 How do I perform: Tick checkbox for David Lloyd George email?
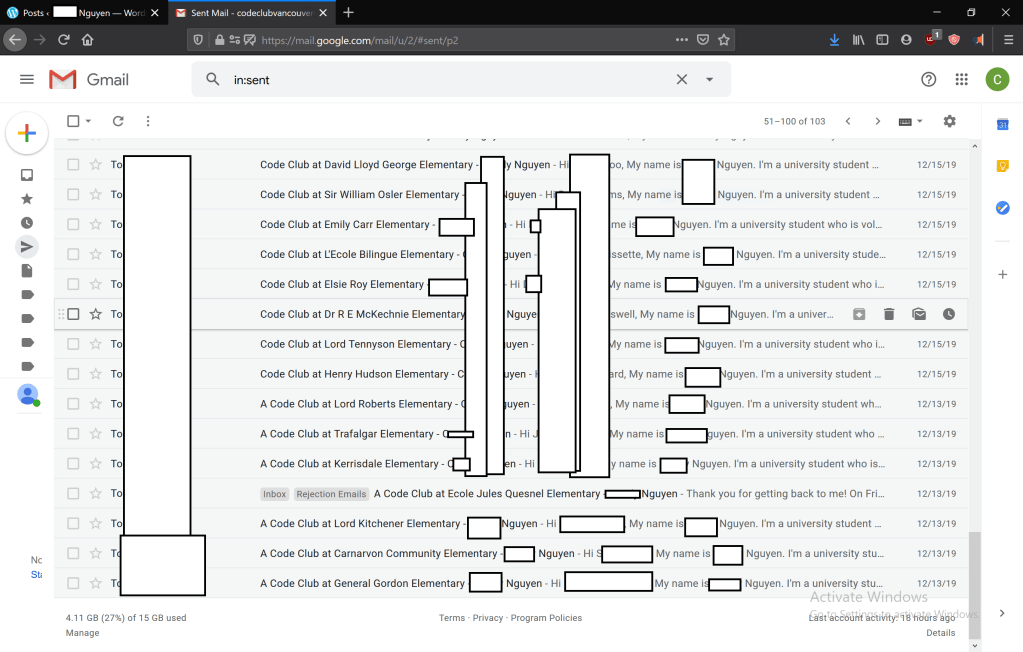click(73, 165)
